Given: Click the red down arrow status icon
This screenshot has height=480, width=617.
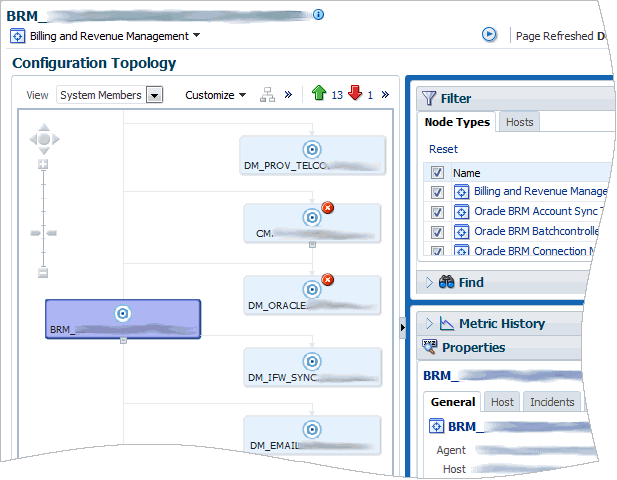Looking at the screenshot, I should [x=355, y=93].
